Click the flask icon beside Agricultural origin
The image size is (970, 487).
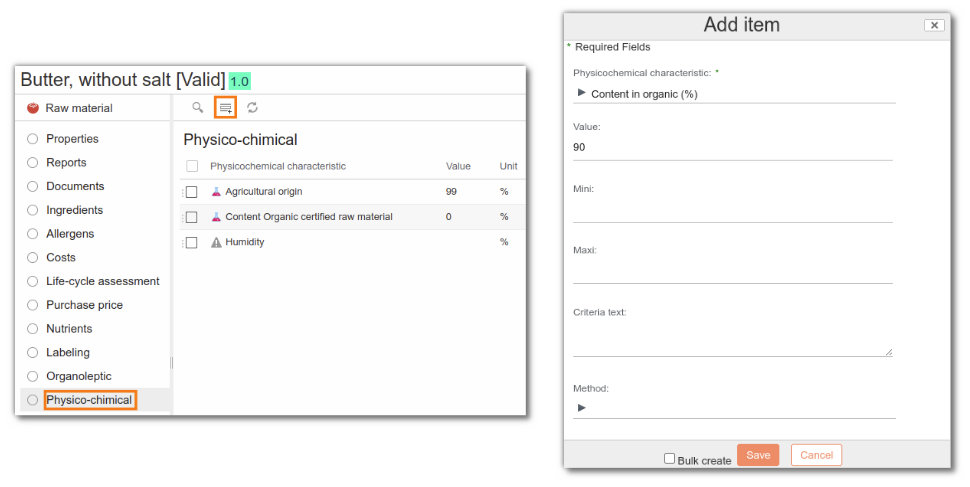216,191
